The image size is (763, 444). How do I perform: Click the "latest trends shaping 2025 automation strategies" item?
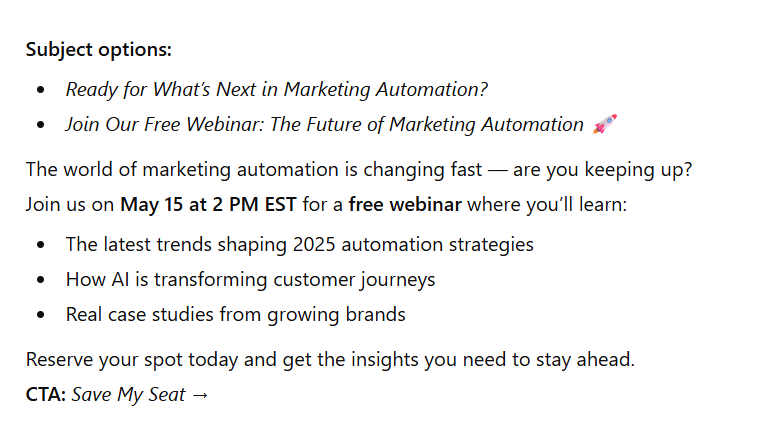pos(299,244)
